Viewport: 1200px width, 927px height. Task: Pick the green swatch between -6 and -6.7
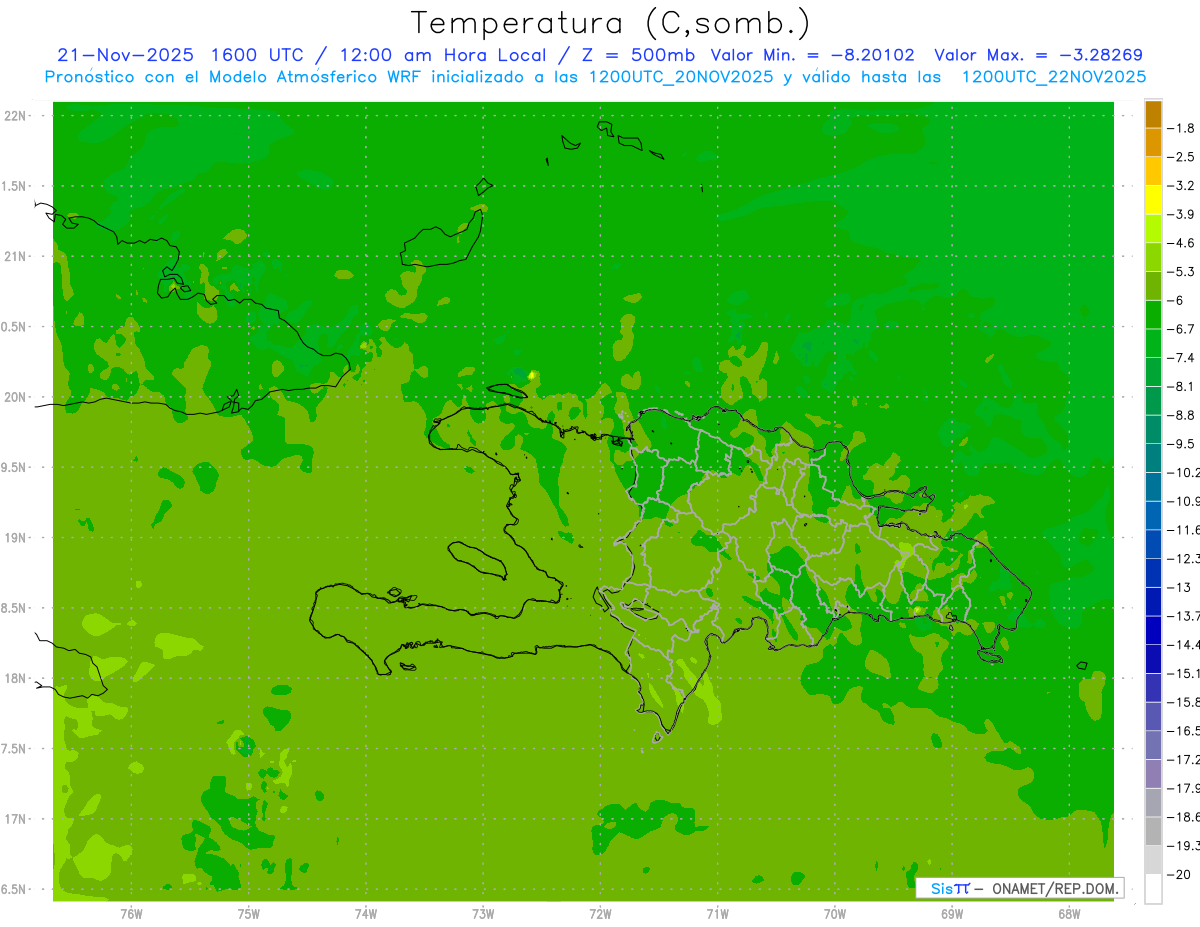coord(1153,314)
